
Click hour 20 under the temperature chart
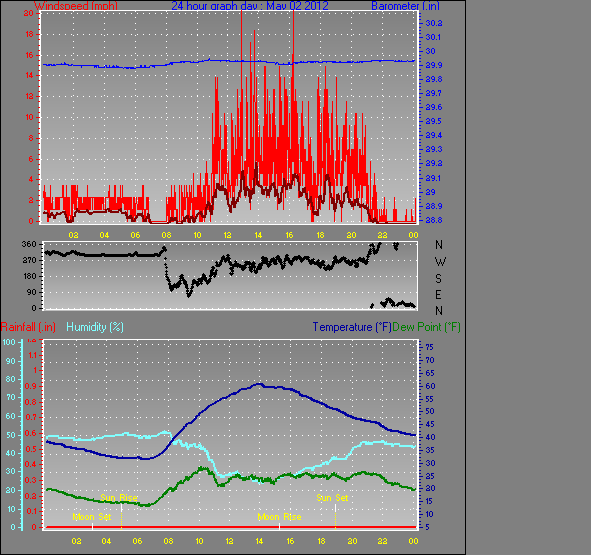(352, 541)
